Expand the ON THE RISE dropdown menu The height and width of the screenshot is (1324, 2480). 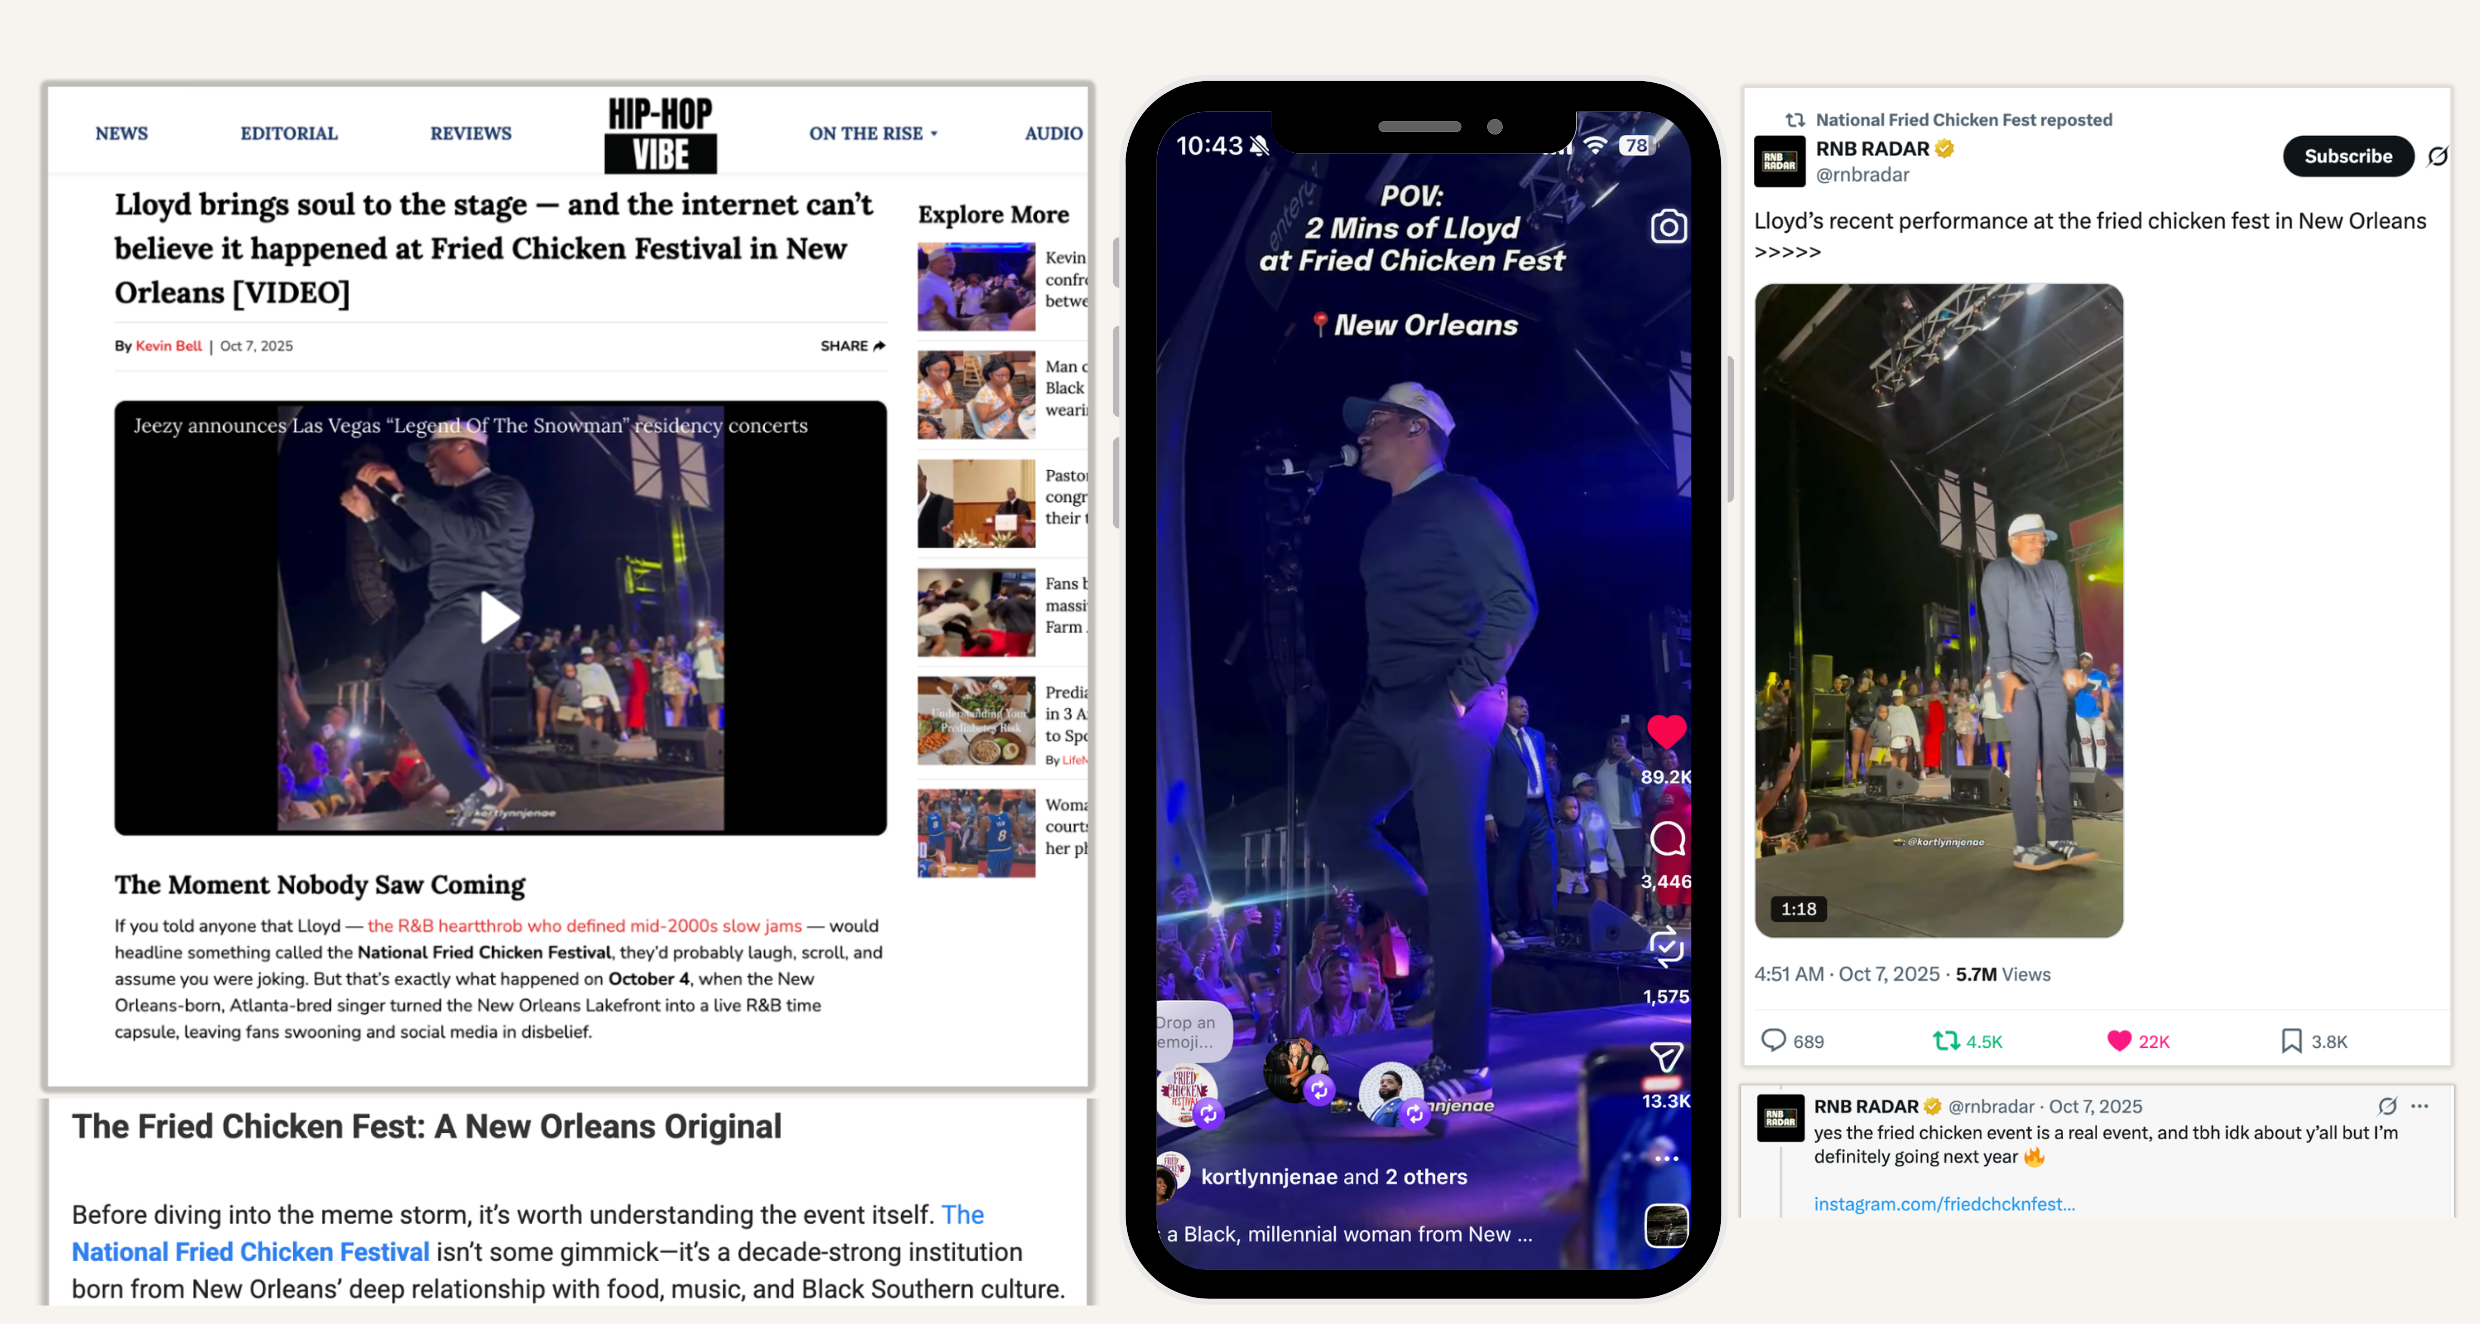click(873, 133)
